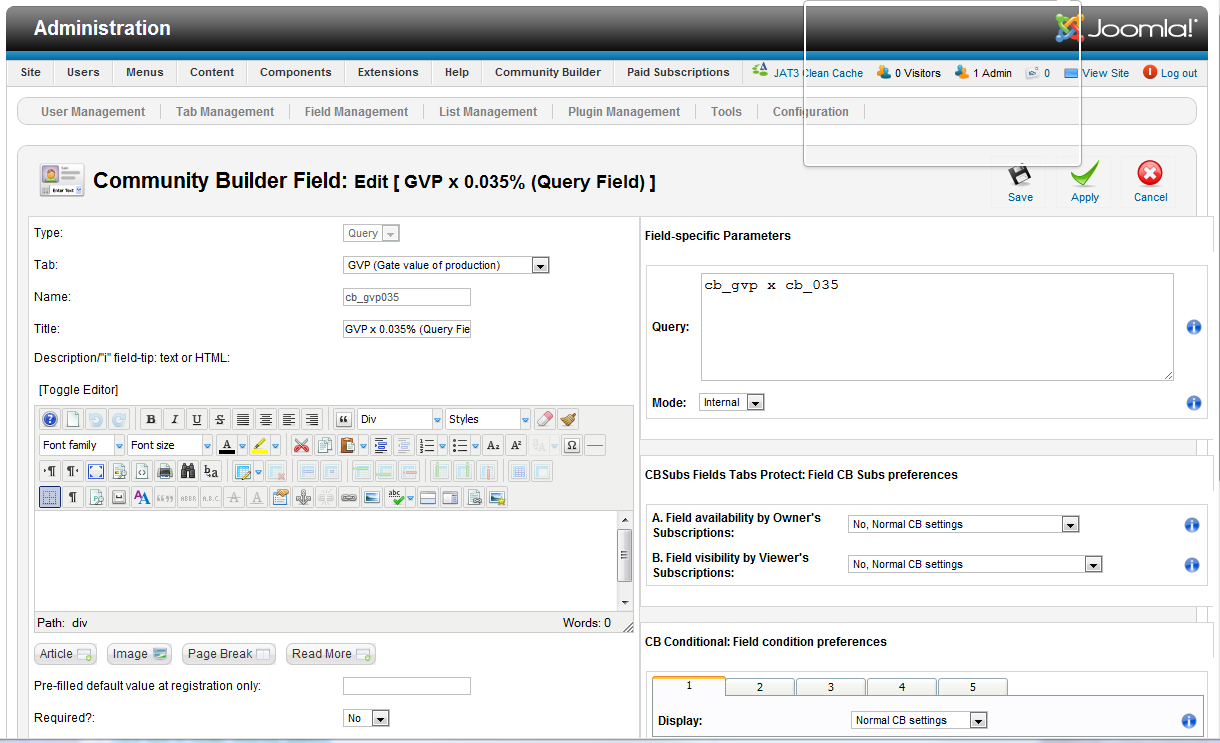The width and height of the screenshot is (1220, 743).
Task: Open the Paid Subscriptions menu
Action: (x=678, y=72)
